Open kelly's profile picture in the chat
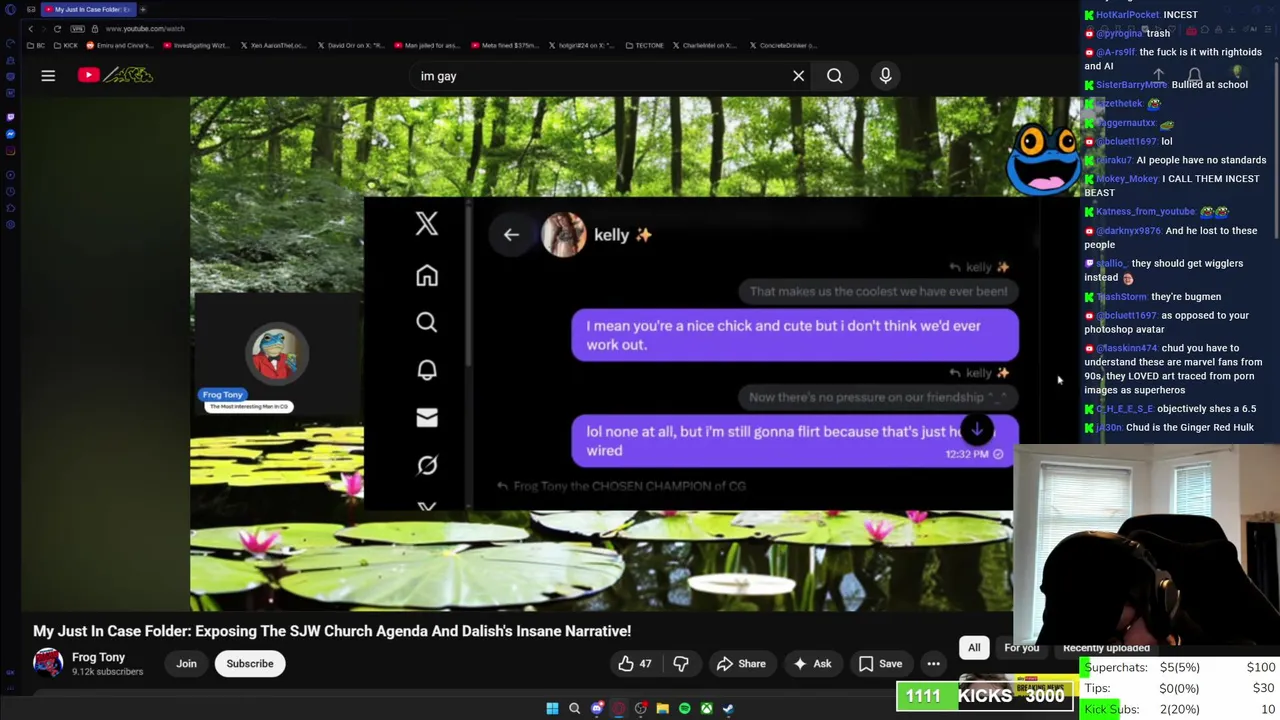1280x720 pixels. click(563, 235)
